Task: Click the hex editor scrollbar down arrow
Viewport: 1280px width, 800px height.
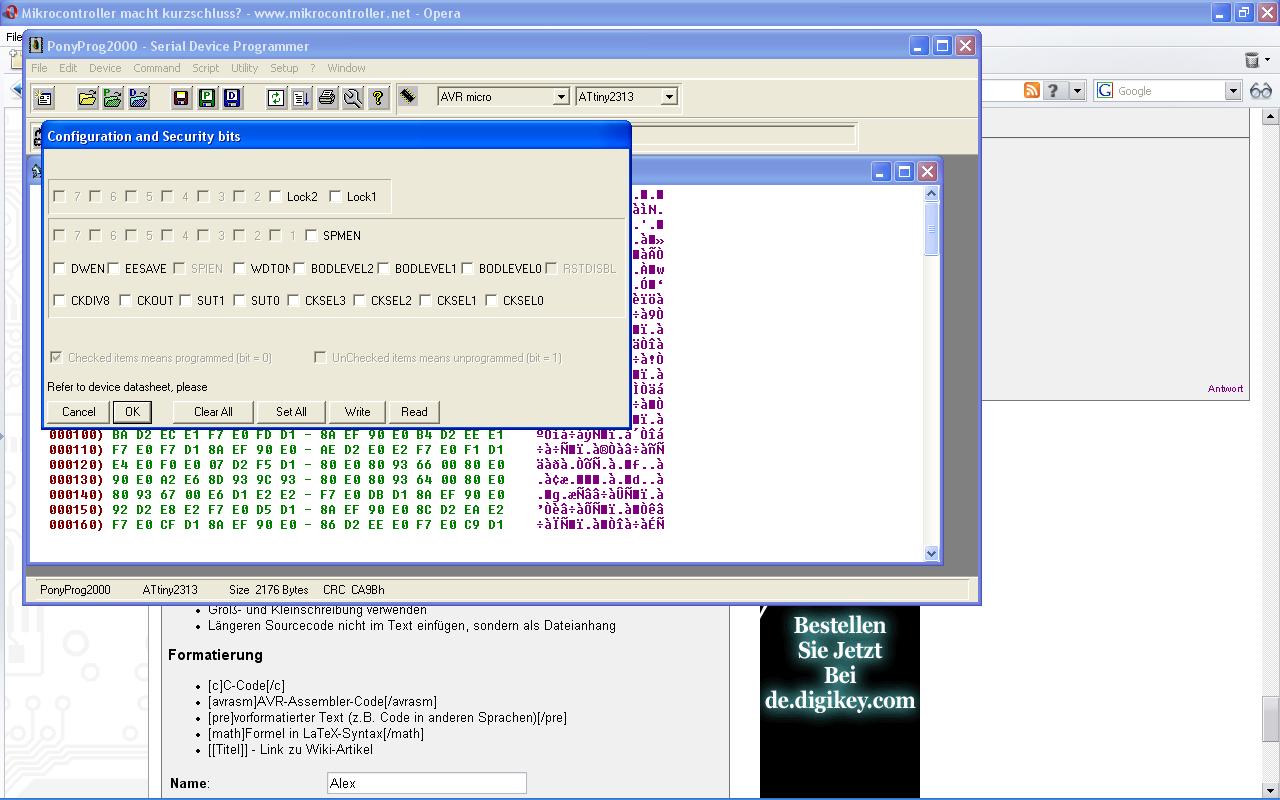Action: 931,553
